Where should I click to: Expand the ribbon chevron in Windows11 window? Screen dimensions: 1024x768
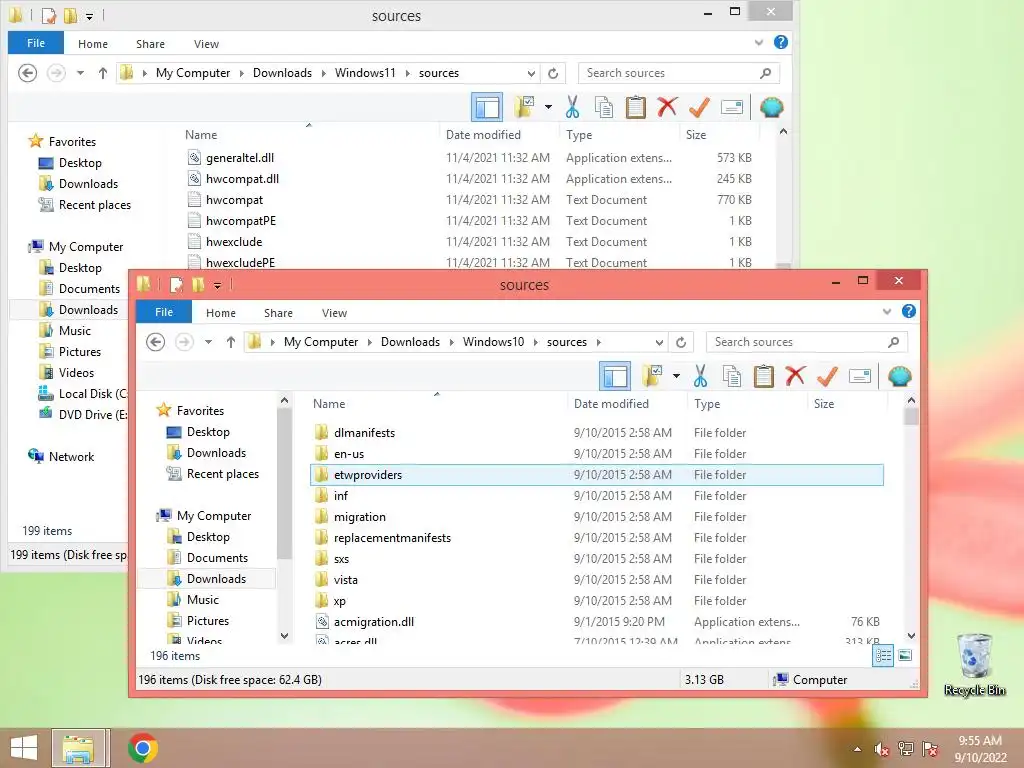[759, 42]
